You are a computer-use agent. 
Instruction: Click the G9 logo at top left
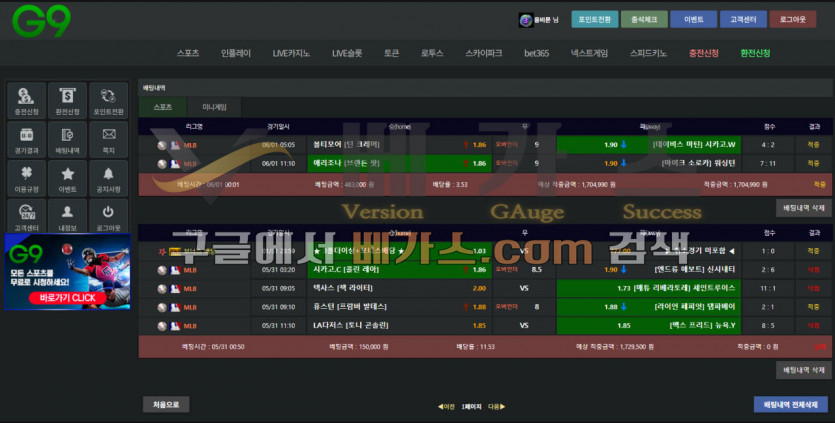[41, 21]
